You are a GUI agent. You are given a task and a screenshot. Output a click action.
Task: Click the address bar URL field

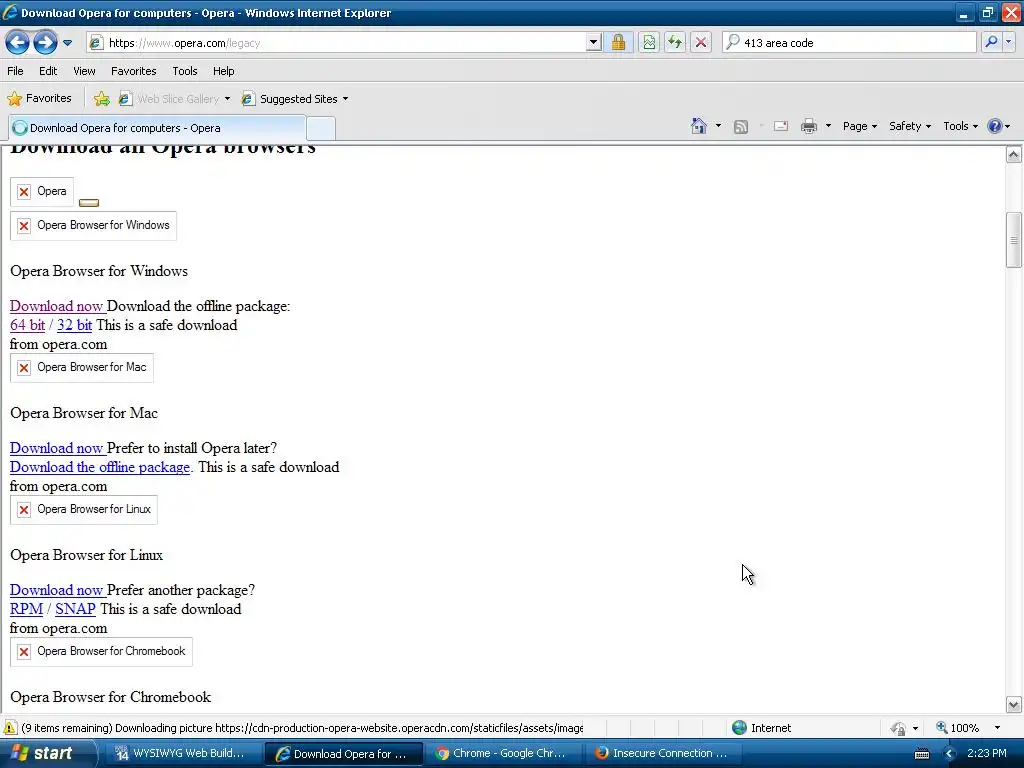336,43
